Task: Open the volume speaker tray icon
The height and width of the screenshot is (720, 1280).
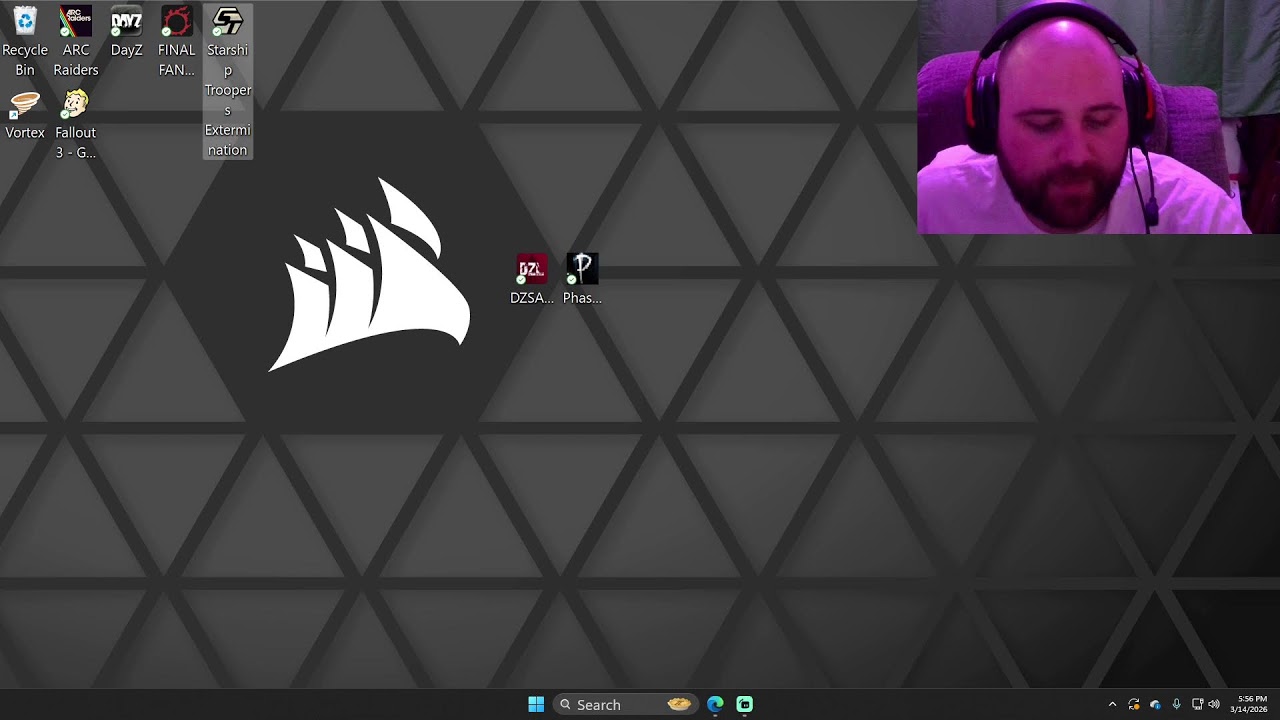Action: tap(1214, 705)
